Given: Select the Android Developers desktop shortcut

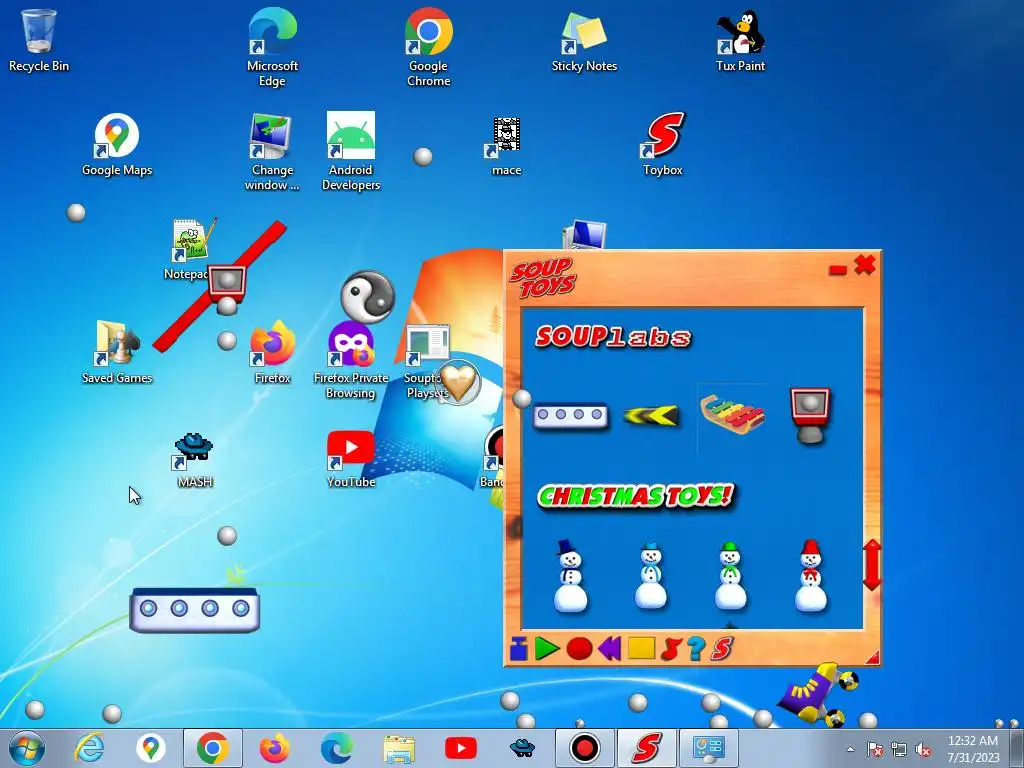Looking at the screenshot, I should coord(351,152).
